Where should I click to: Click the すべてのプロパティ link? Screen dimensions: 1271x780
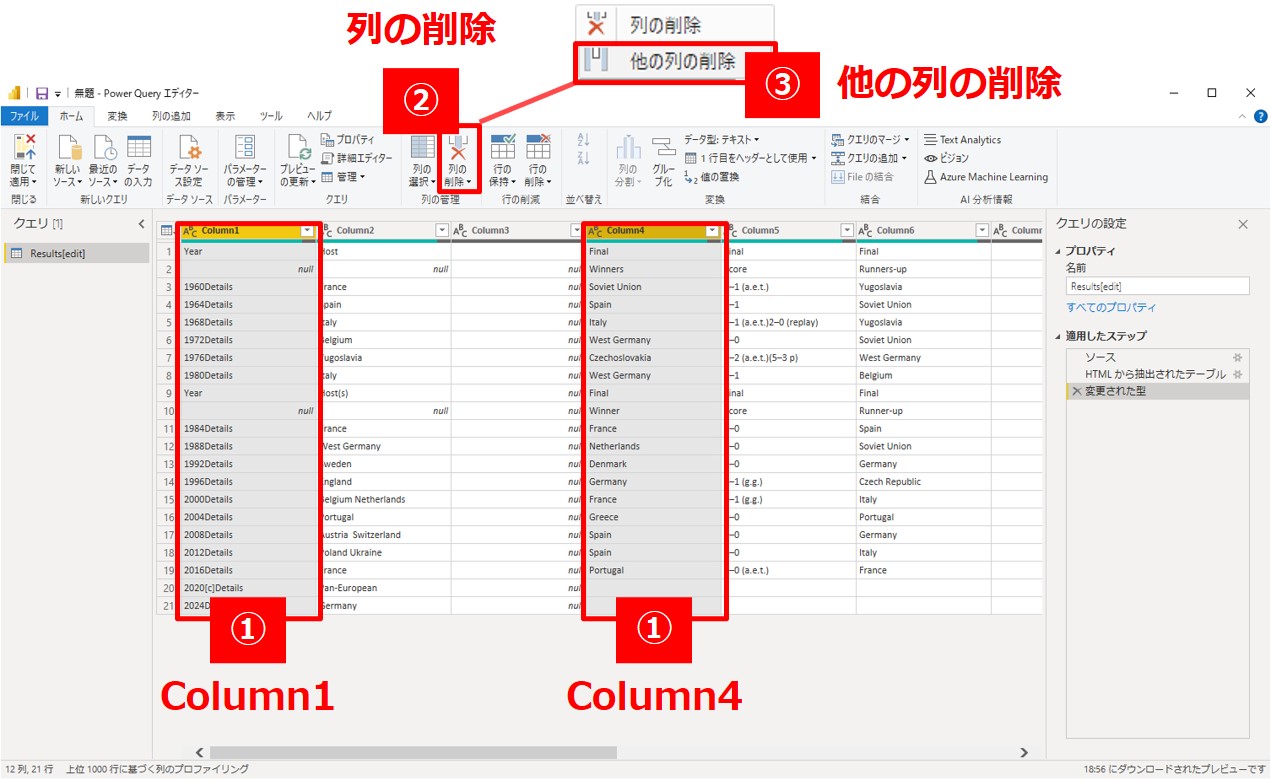point(1111,307)
